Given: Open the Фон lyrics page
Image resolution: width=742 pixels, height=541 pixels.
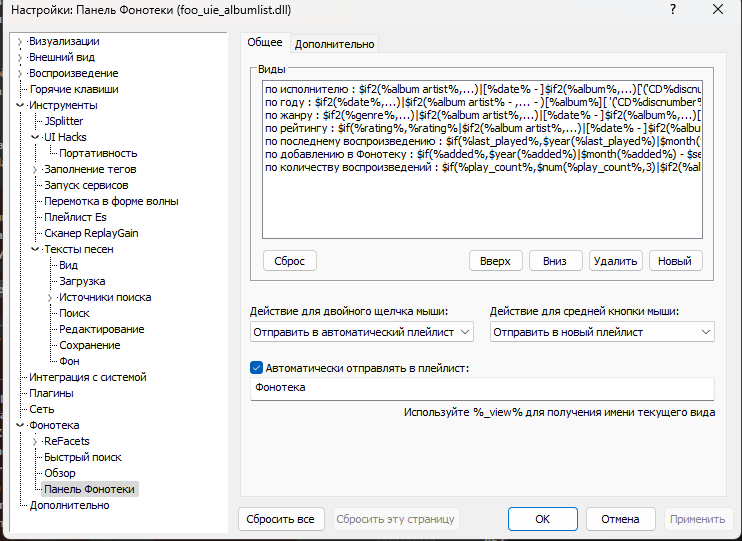Looking at the screenshot, I should [x=69, y=362].
